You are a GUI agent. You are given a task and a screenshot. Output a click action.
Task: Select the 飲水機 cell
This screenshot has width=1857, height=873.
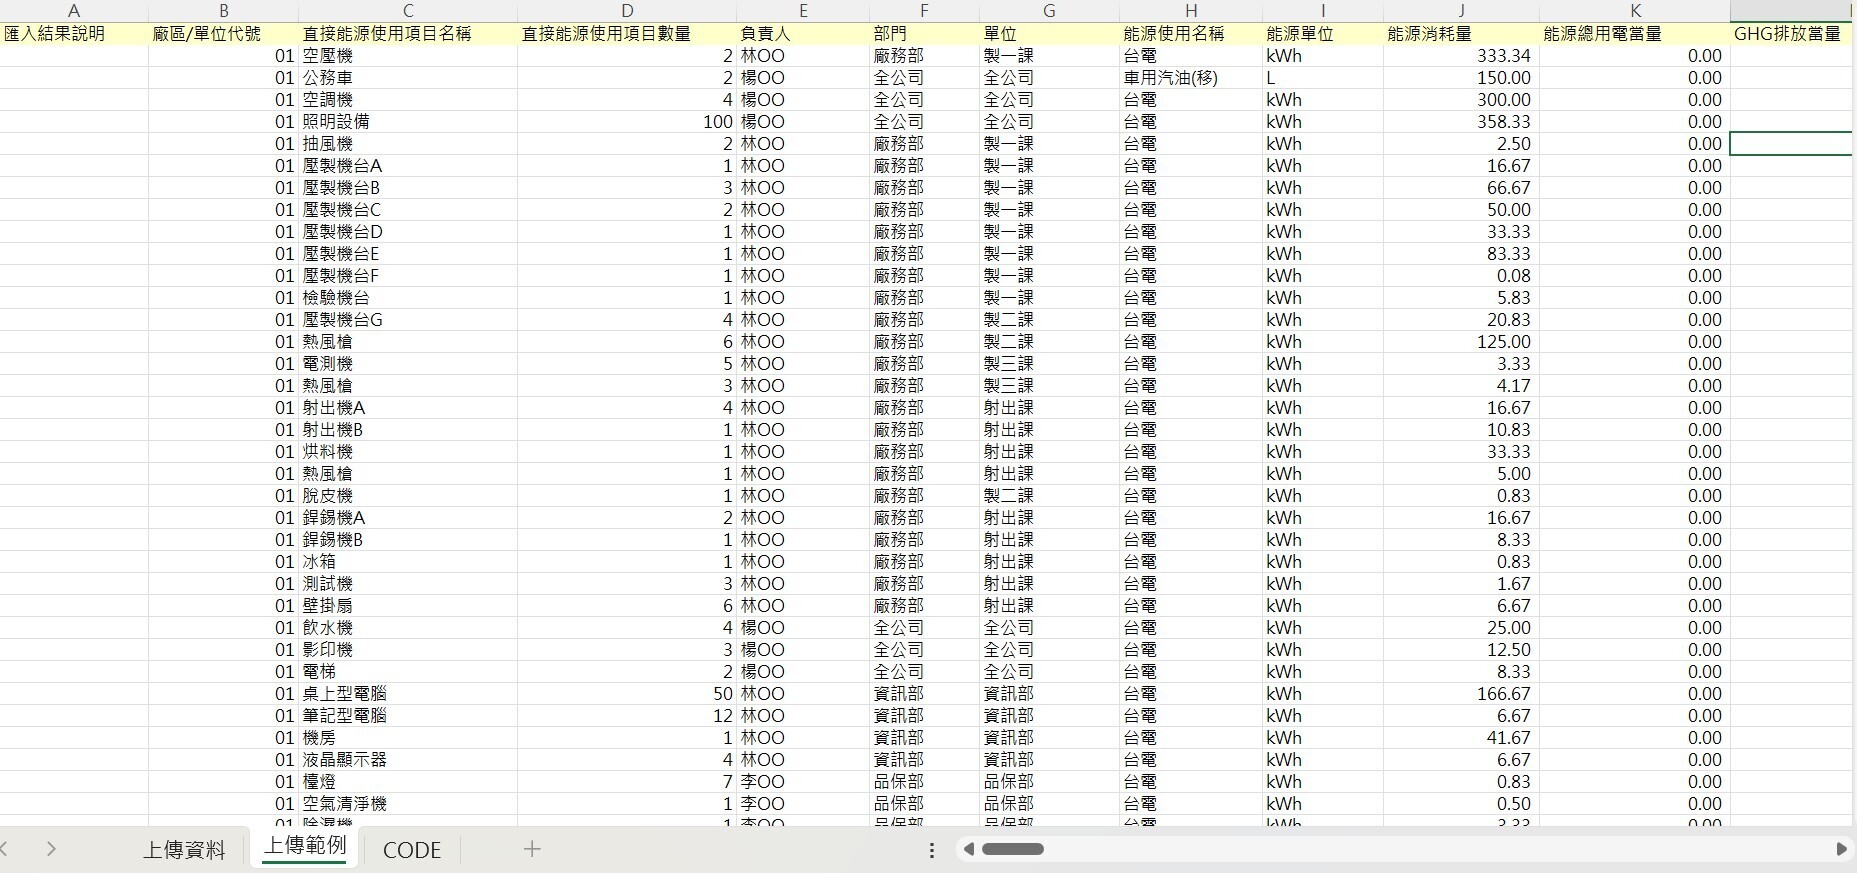pos(408,627)
